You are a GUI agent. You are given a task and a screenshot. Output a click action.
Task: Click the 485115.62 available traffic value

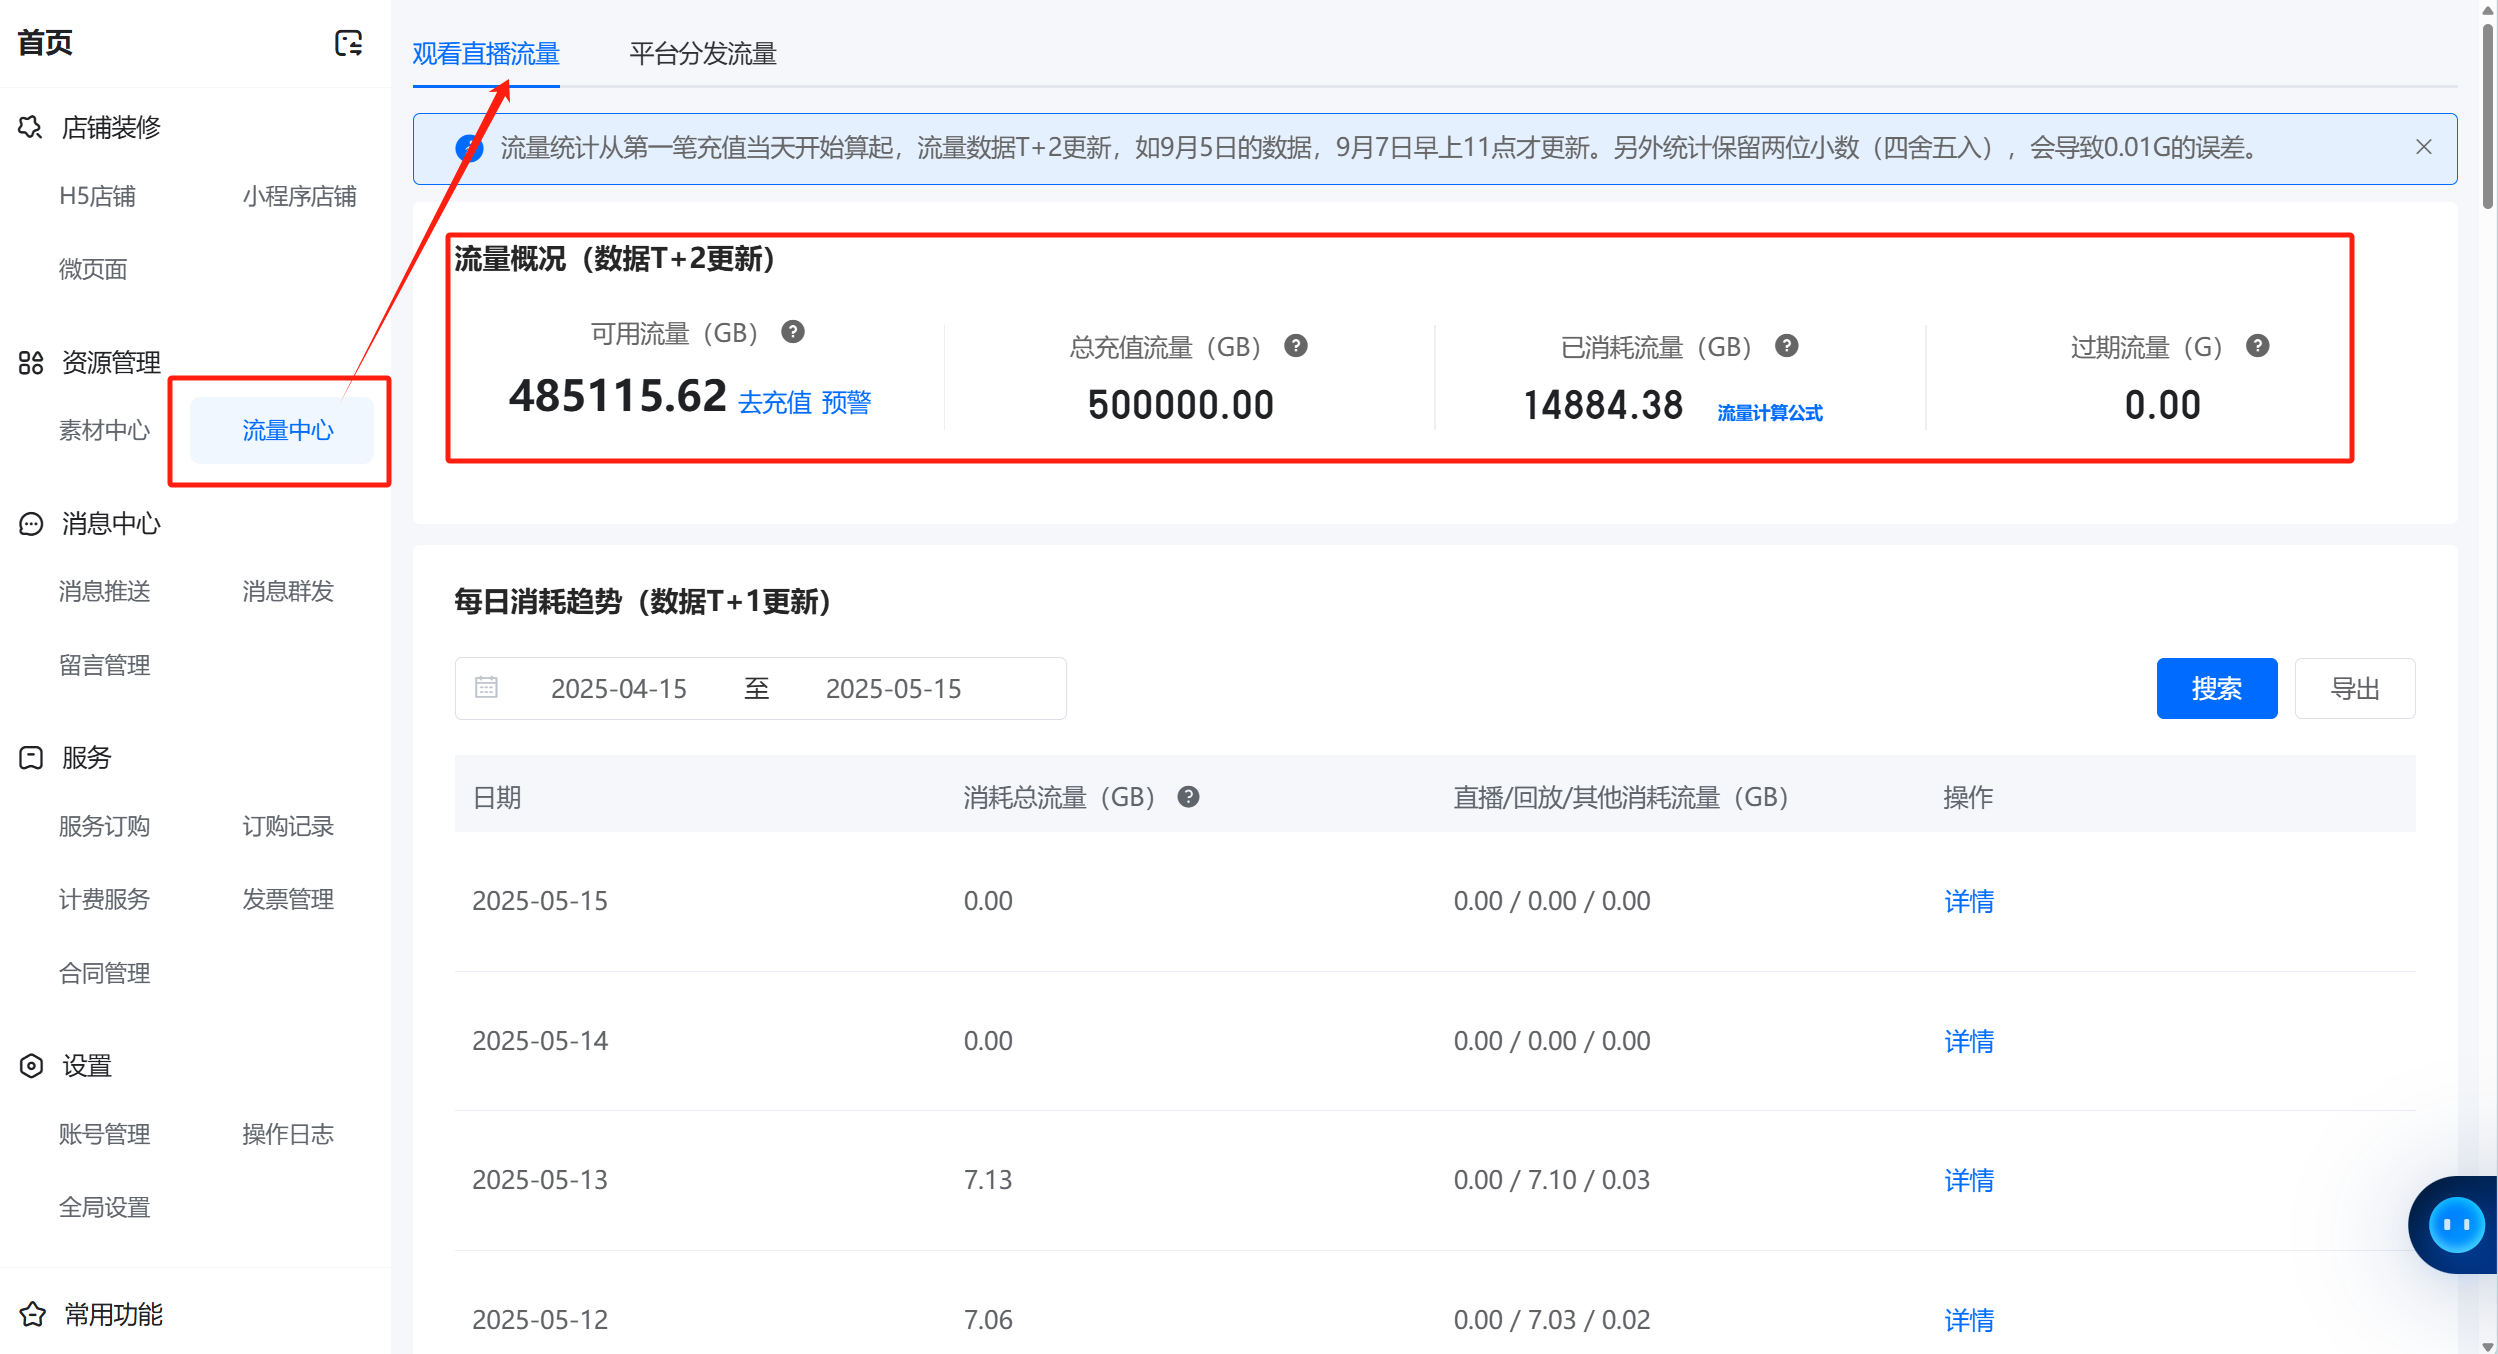617,396
